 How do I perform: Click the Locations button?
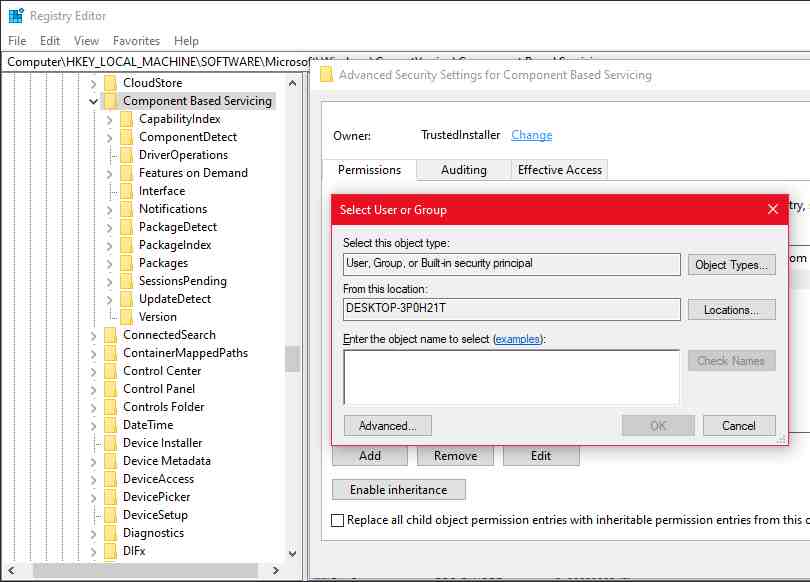tap(731, 310)
